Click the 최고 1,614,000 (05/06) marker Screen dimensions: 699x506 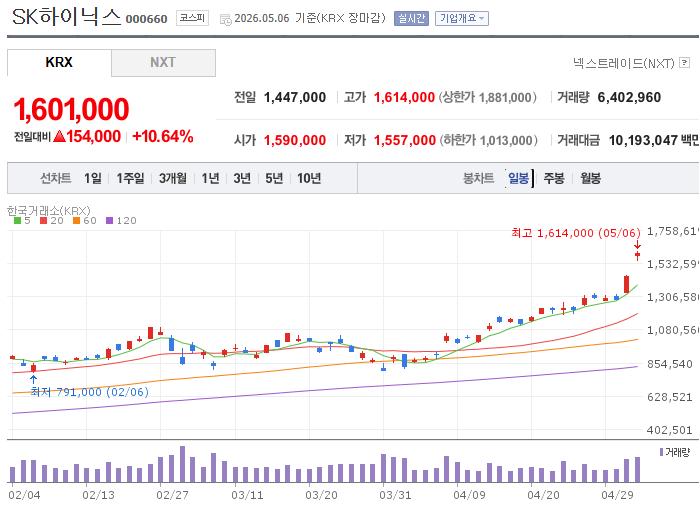[576, 233]
